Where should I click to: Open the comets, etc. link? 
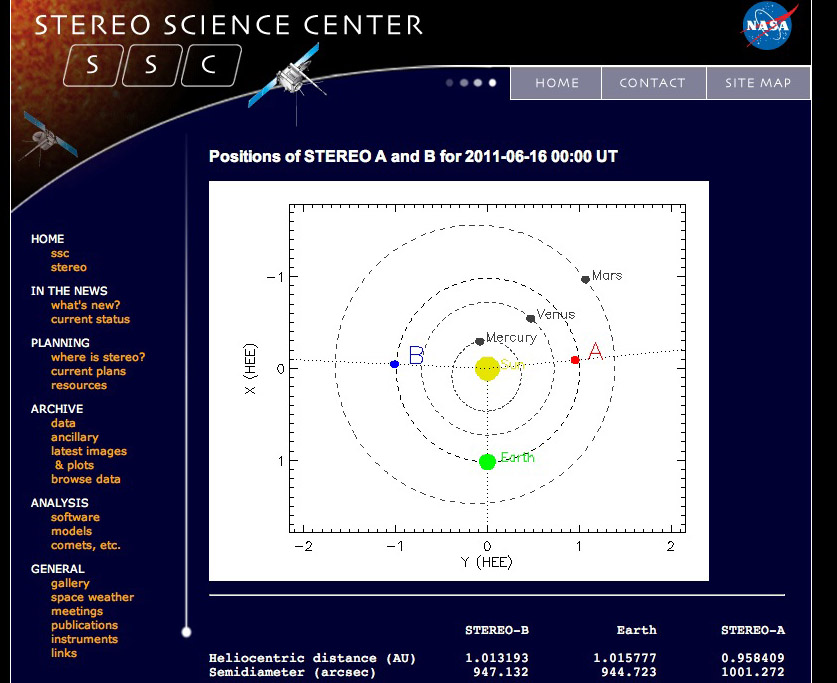pos(85,545)
